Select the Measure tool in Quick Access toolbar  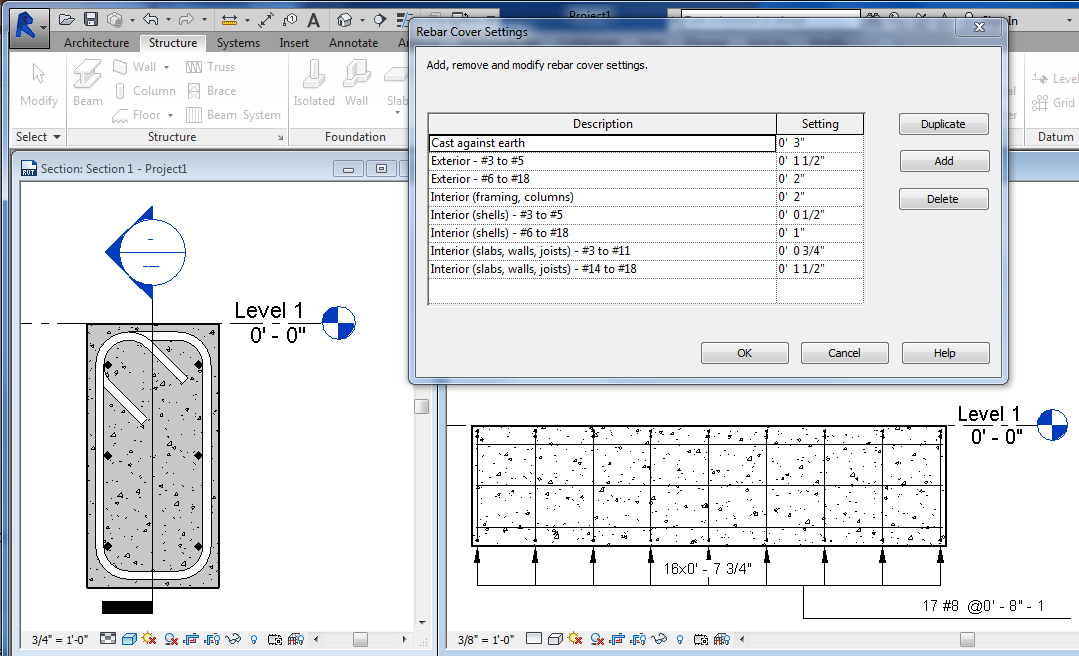click(x=230, y=19)
